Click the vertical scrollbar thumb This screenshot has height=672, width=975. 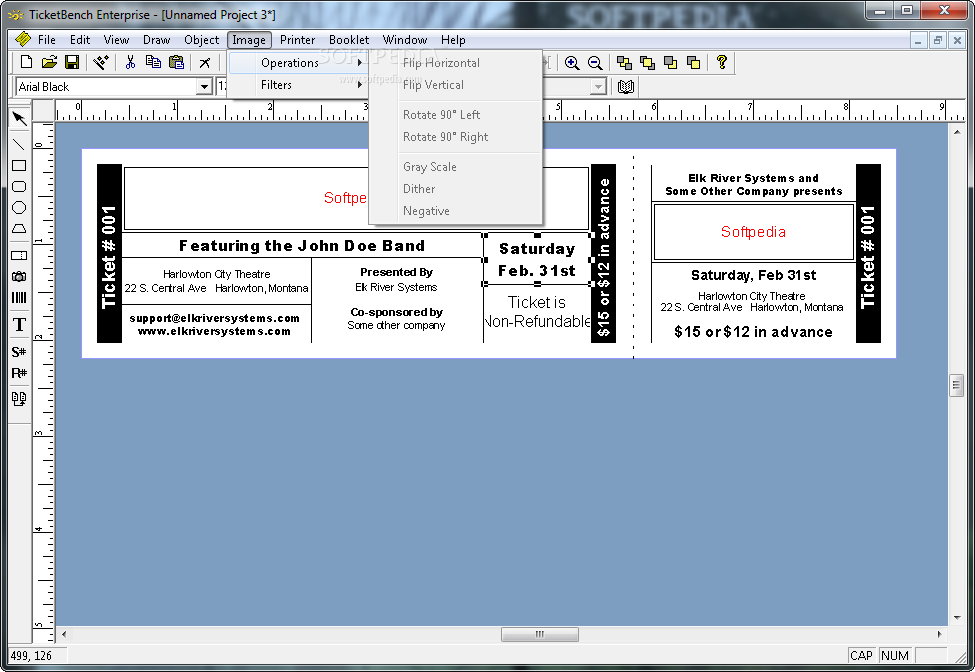click(x=957, y=385)
